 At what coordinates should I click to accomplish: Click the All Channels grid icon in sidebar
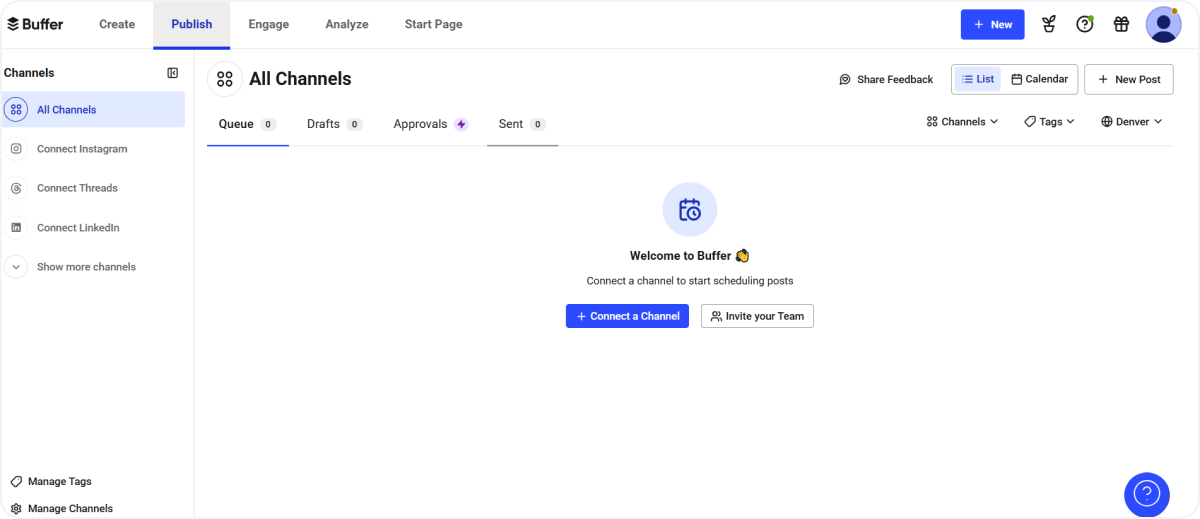(16, 110)
